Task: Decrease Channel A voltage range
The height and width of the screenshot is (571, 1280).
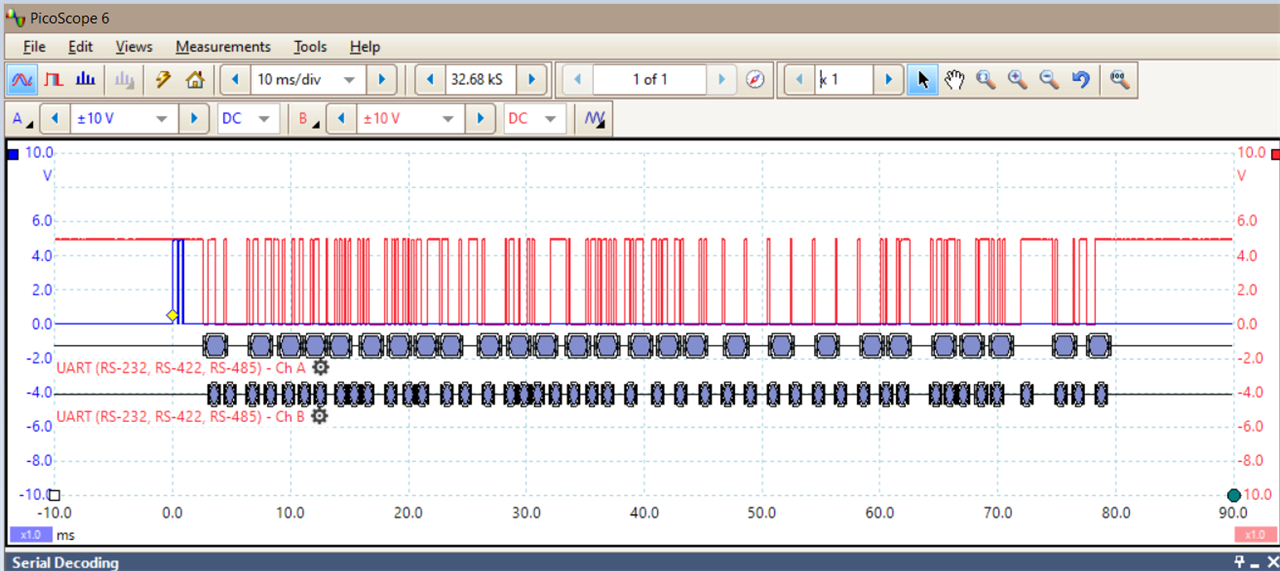Action: tap(55, 118)
